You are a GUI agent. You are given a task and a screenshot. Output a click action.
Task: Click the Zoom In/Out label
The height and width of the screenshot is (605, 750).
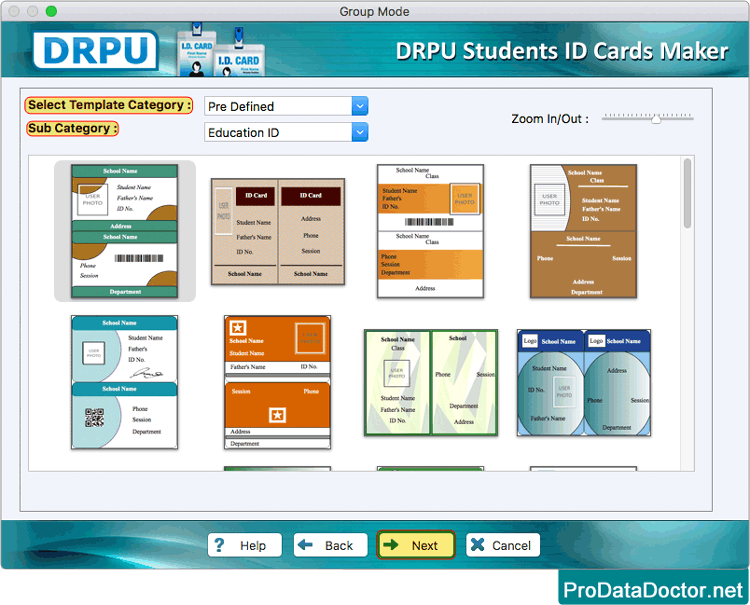tap(550, 119)
